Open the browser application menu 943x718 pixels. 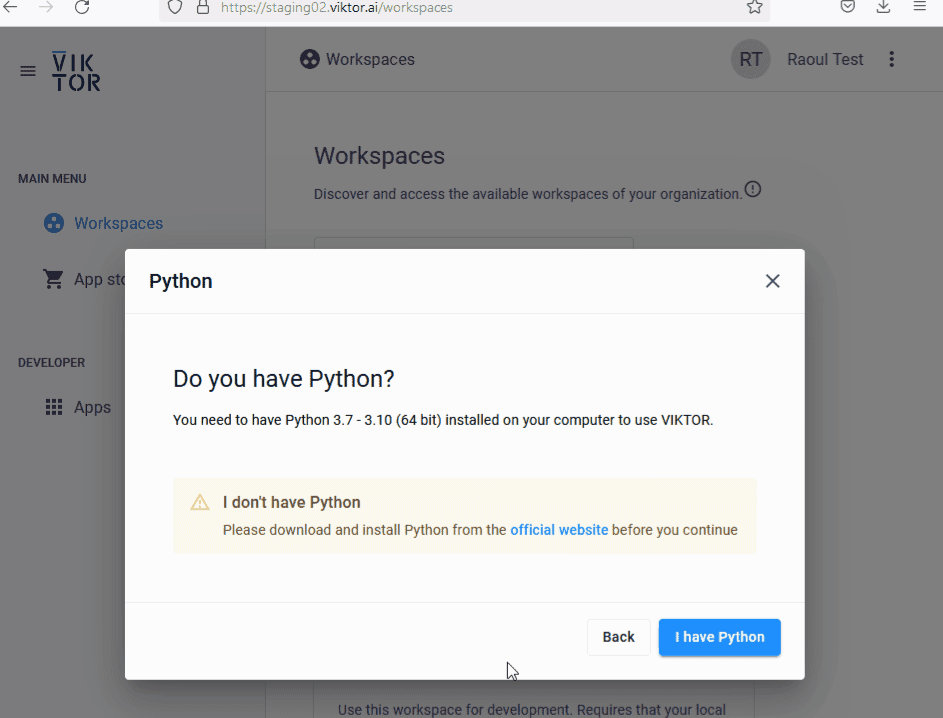(x=920, y=7)
